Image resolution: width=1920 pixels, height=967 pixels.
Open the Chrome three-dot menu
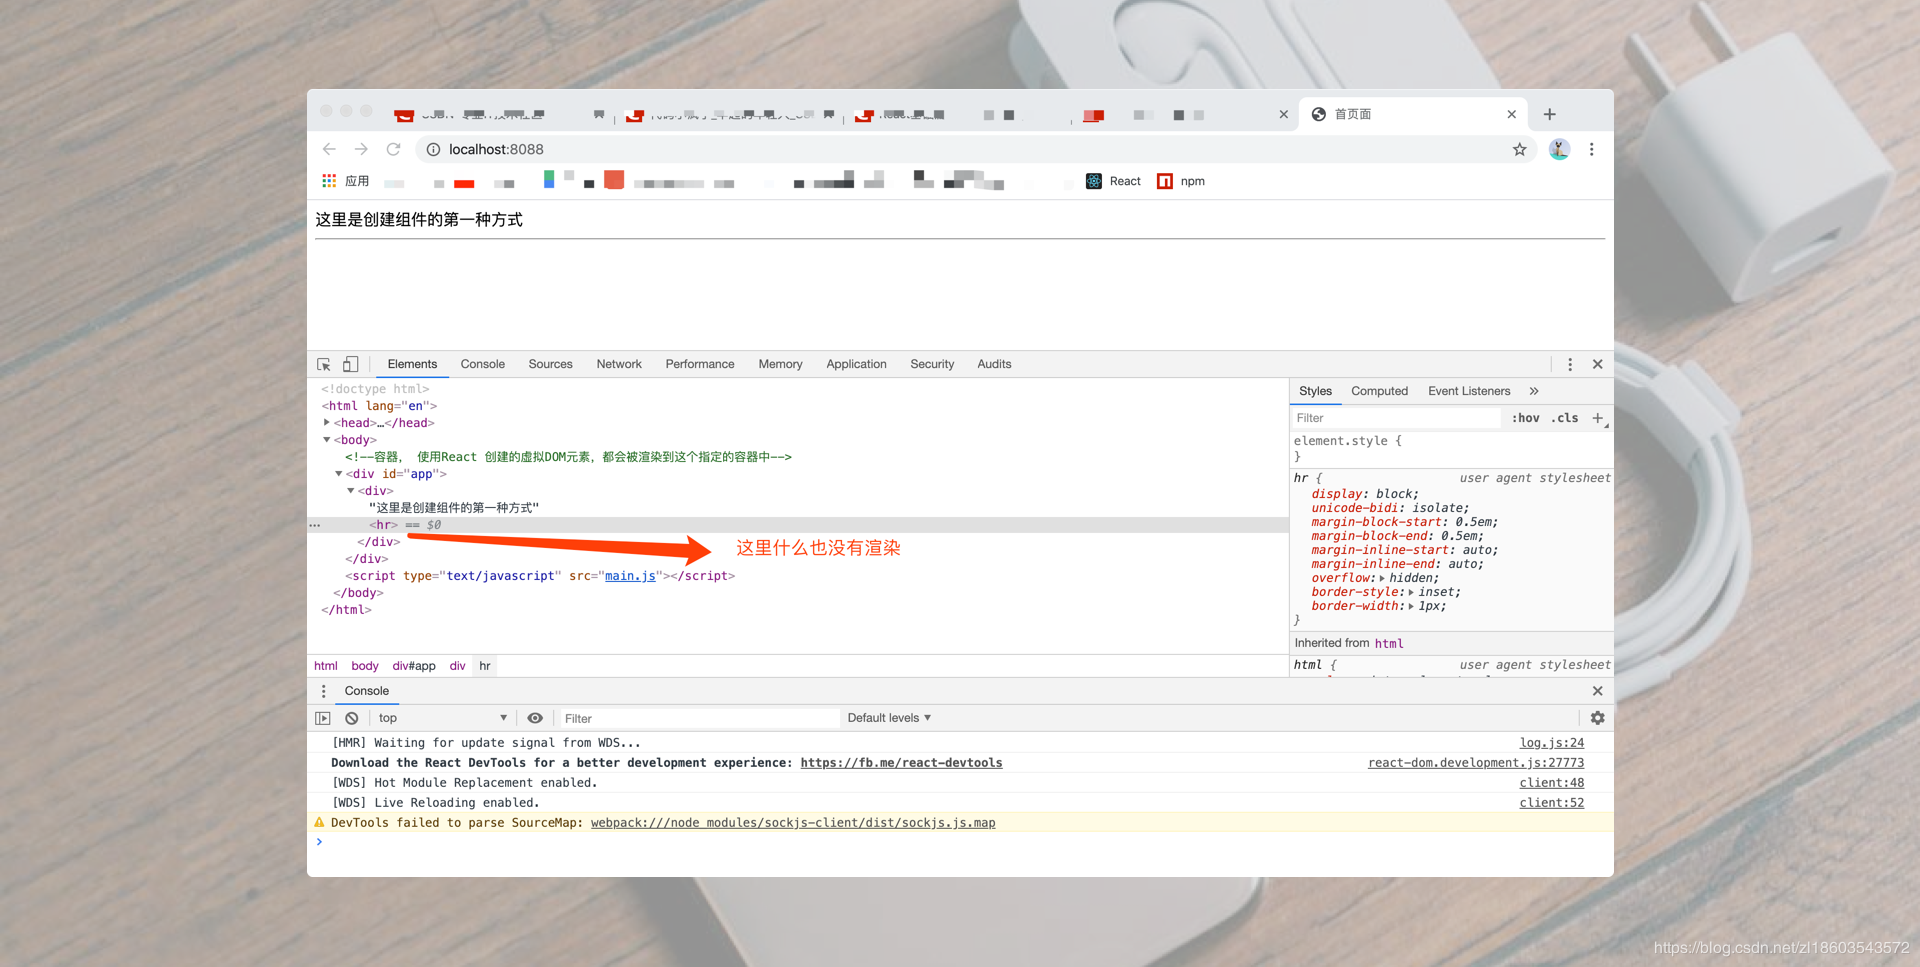1592,149
